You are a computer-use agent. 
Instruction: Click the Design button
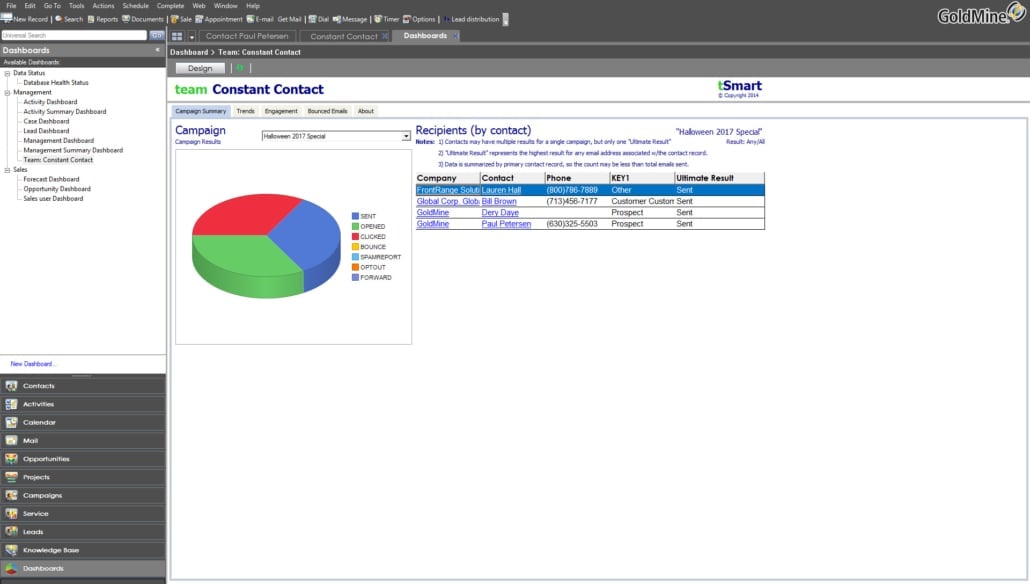point(200,68)
